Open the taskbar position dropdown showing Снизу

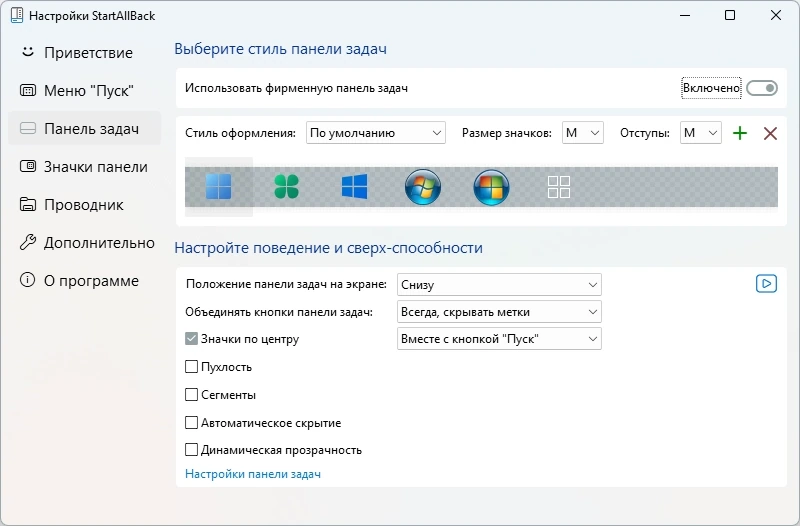tap(499, 285)
